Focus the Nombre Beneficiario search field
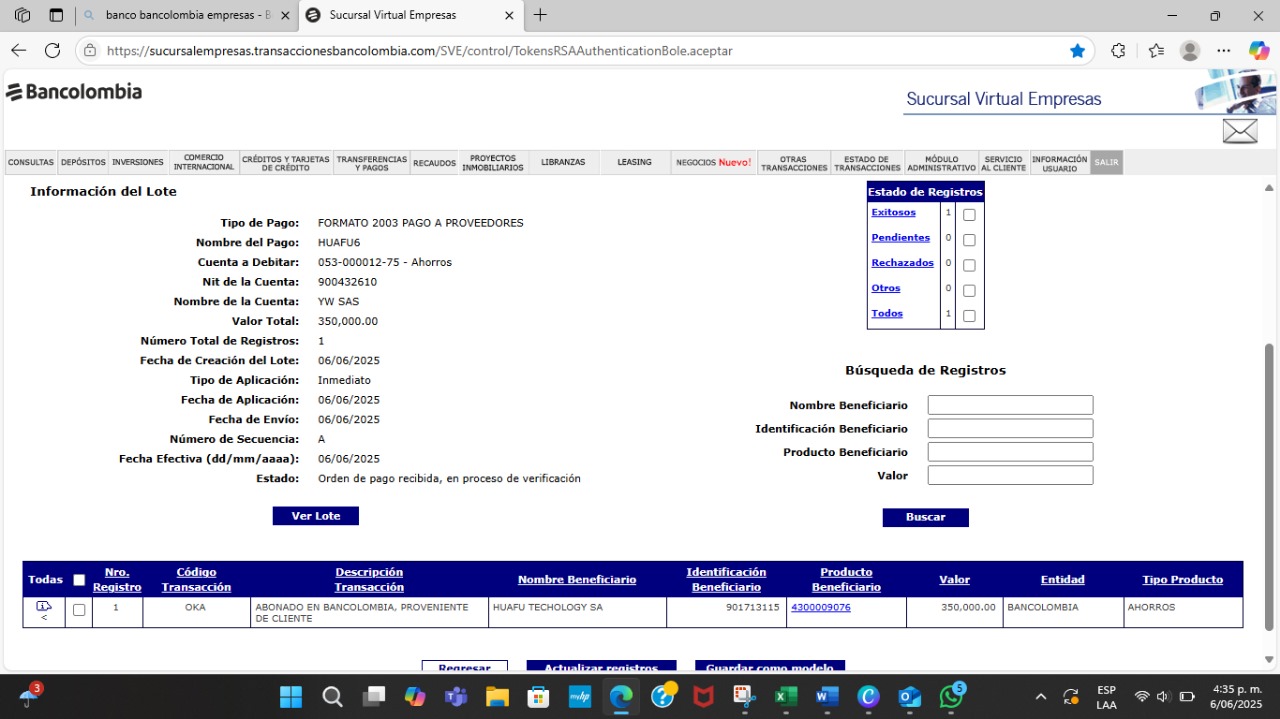1280x719 pixels. tap(1010, 405)
